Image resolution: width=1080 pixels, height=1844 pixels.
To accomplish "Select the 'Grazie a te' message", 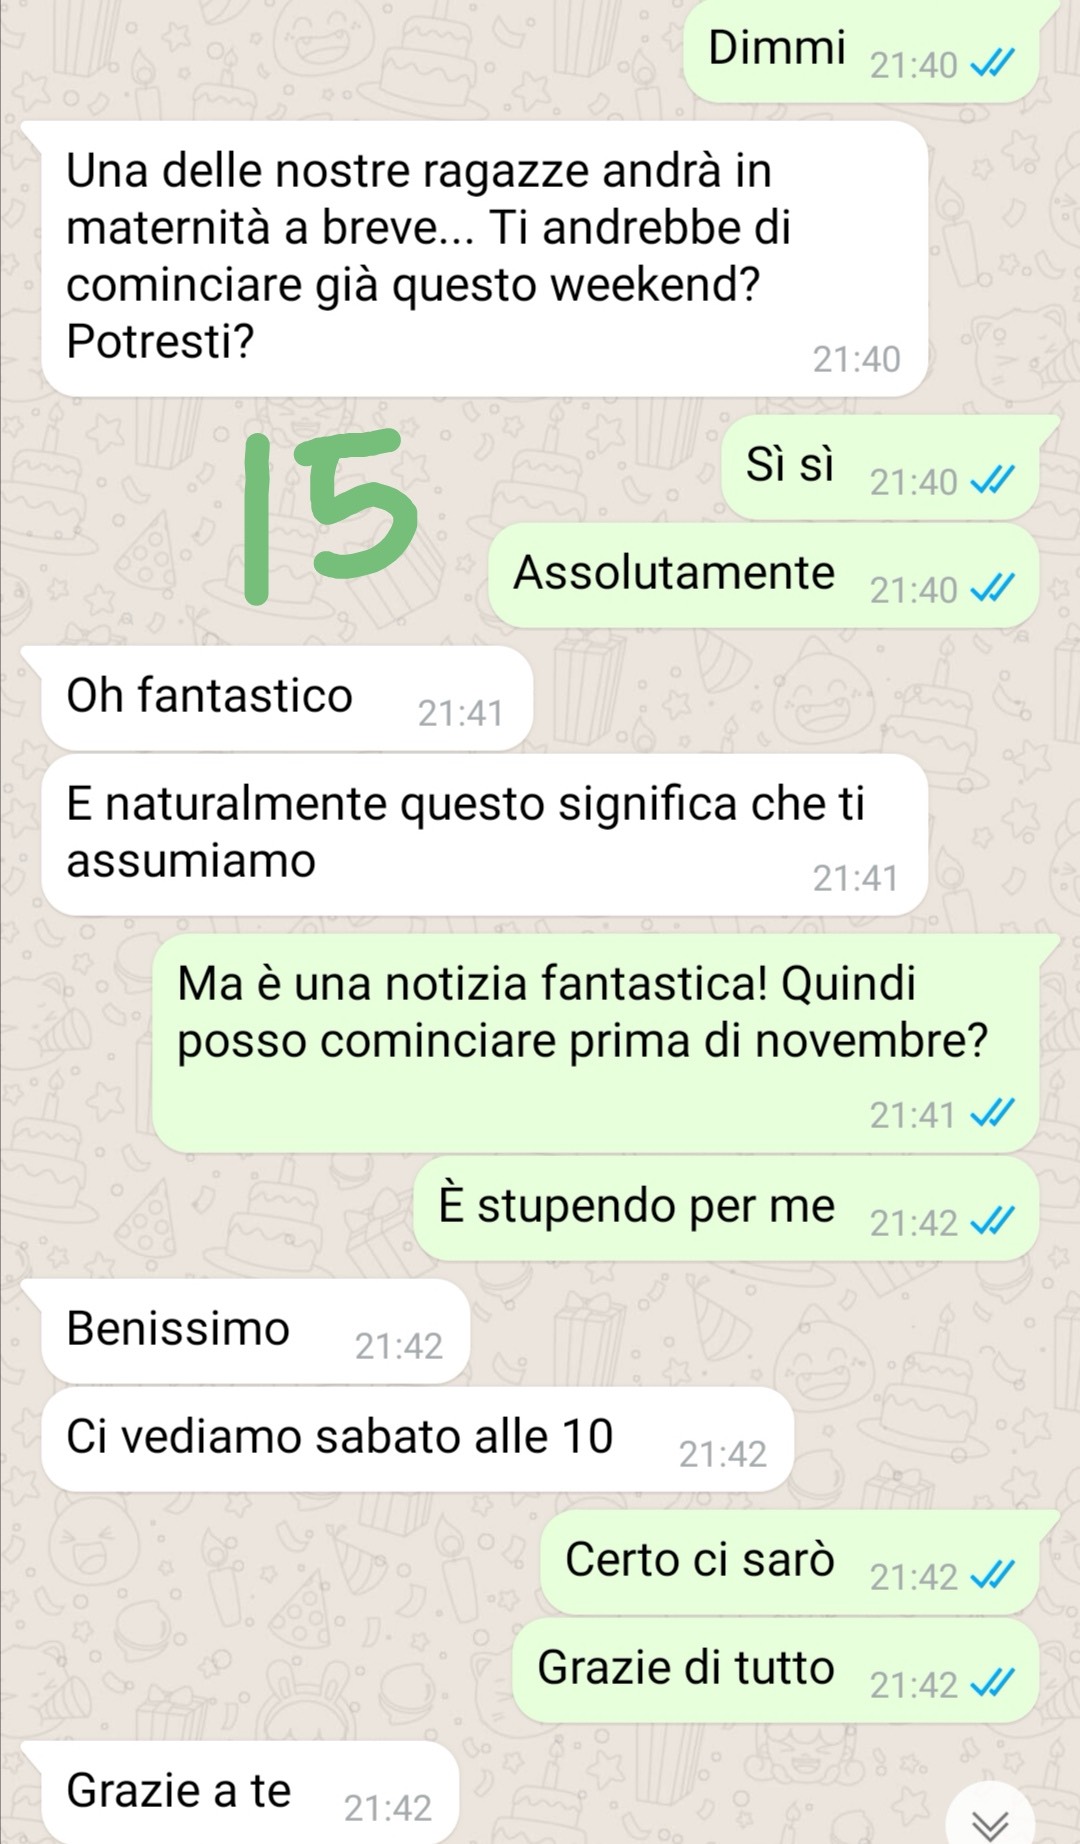I will point(250,1793).
